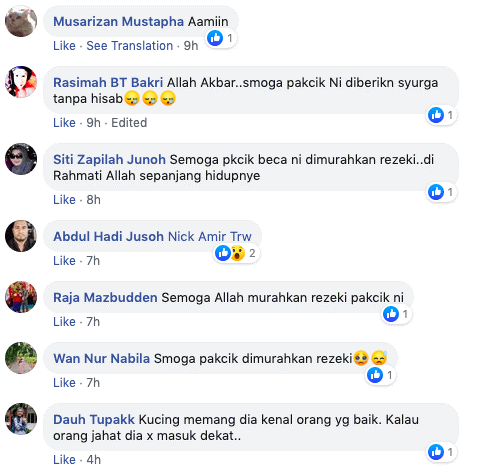Open Raja Mazbudden's profile name link
The height and width of the screenshot is (471, 490).
coord(105,297)
